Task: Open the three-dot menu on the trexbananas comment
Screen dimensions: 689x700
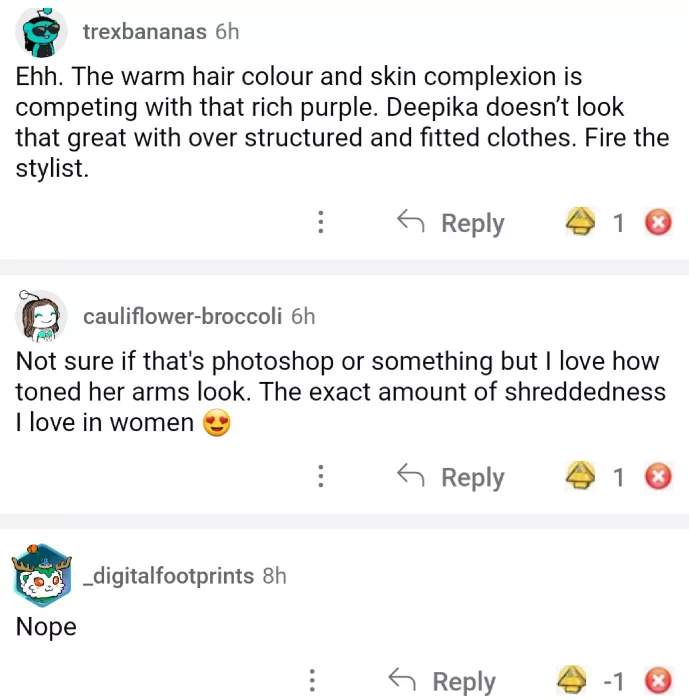Action: [x=320, y=222]
